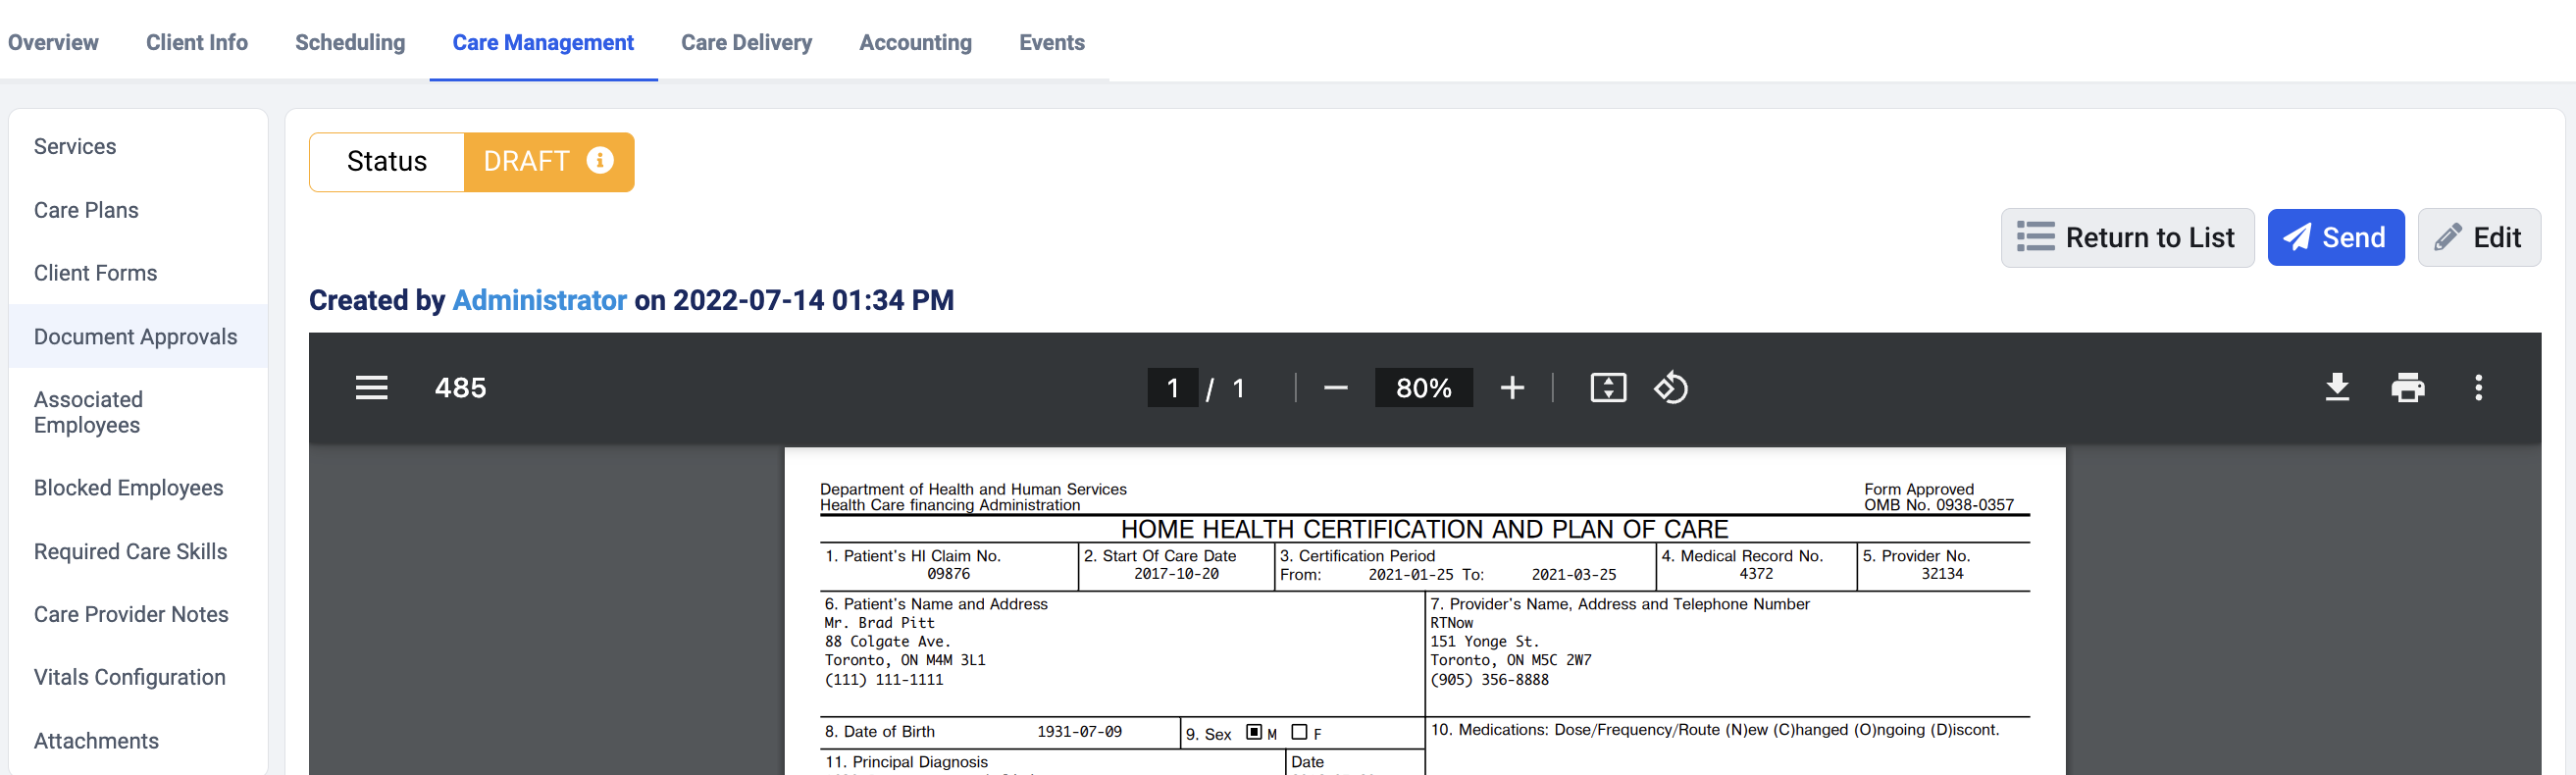Click Provider No. value 32134

(1942, 574)
